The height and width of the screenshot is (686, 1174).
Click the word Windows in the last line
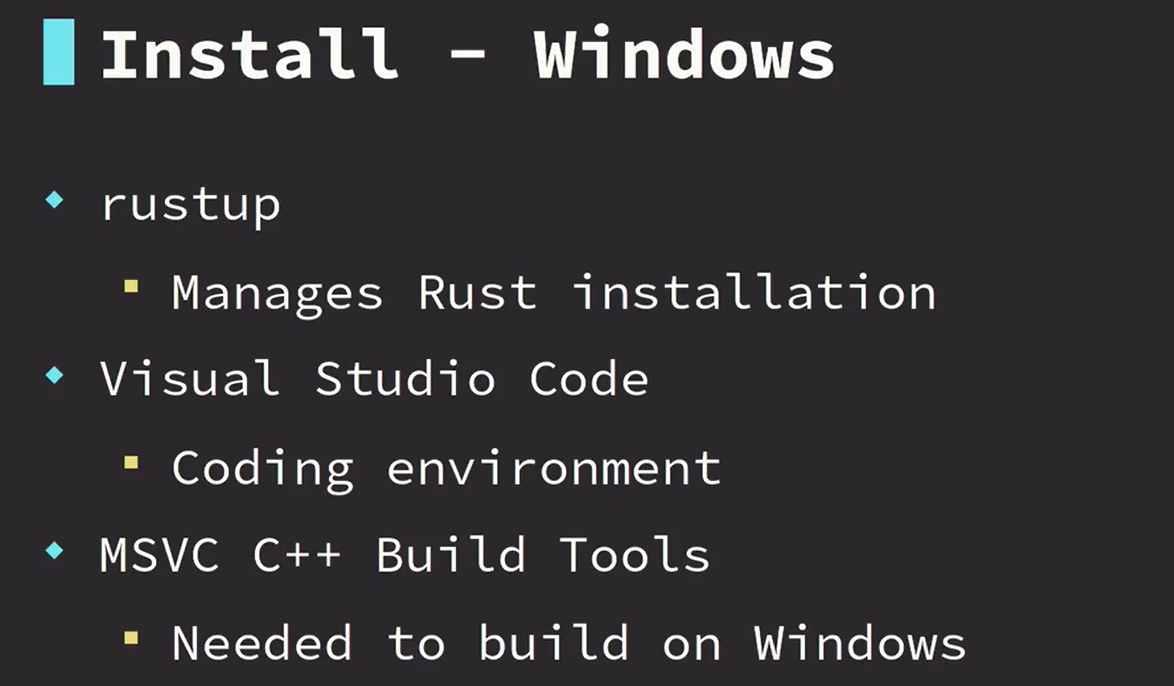860,643
